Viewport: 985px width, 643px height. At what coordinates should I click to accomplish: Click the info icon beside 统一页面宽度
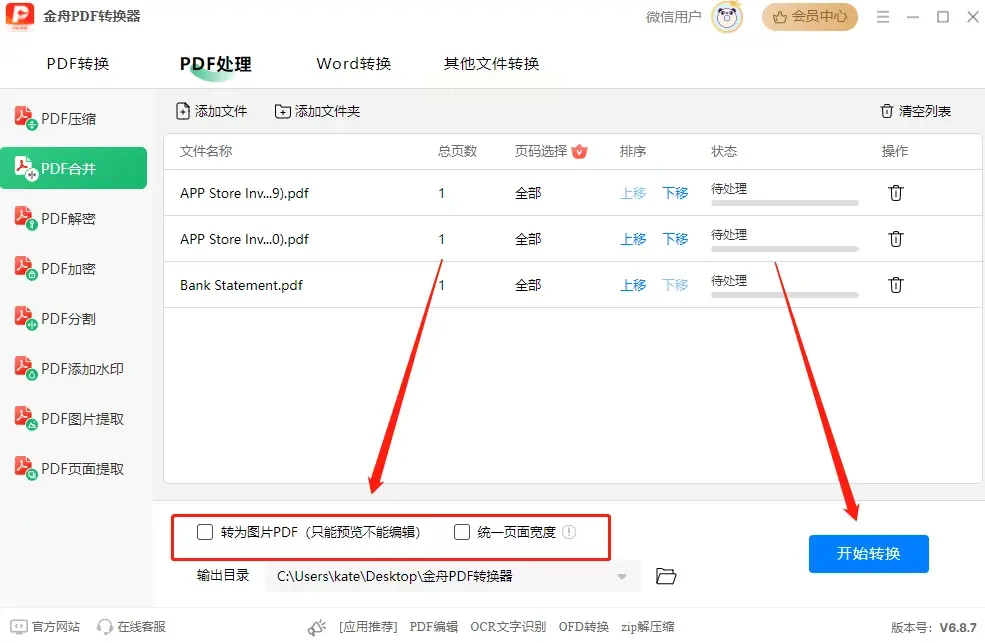coord(569,532)
